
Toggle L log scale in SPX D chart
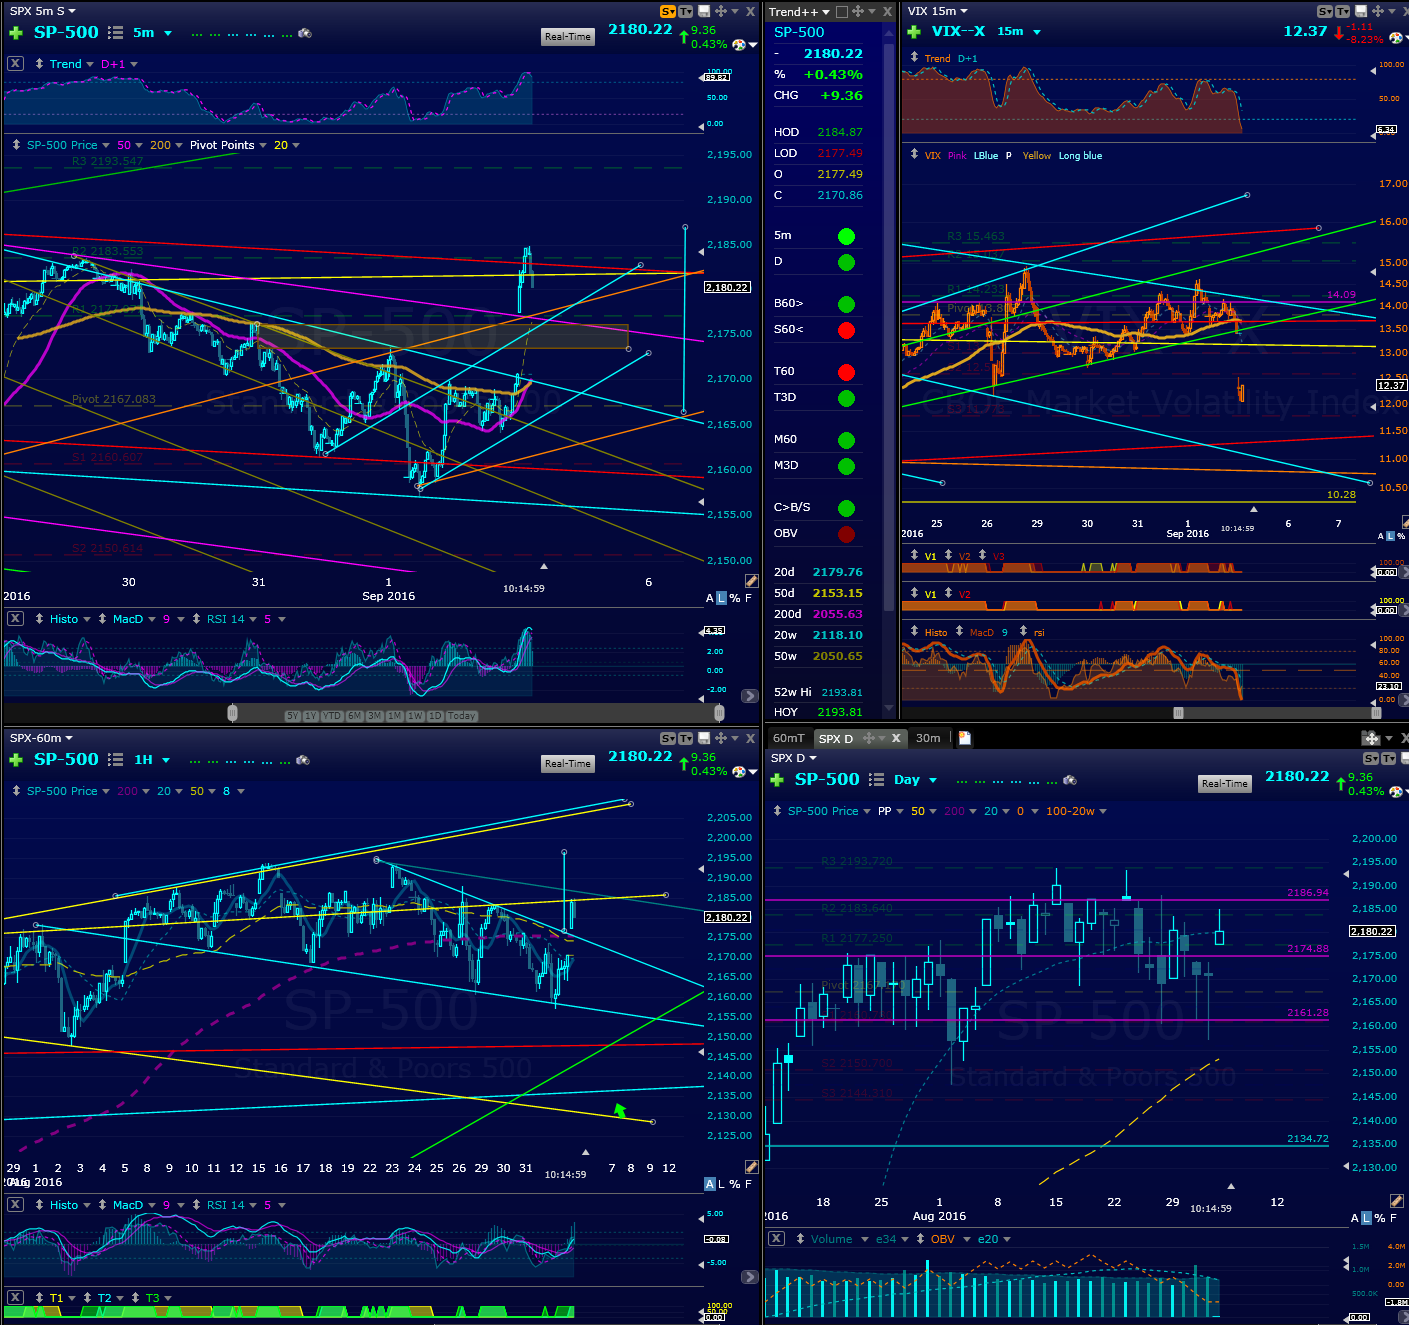[1367, 1218]
